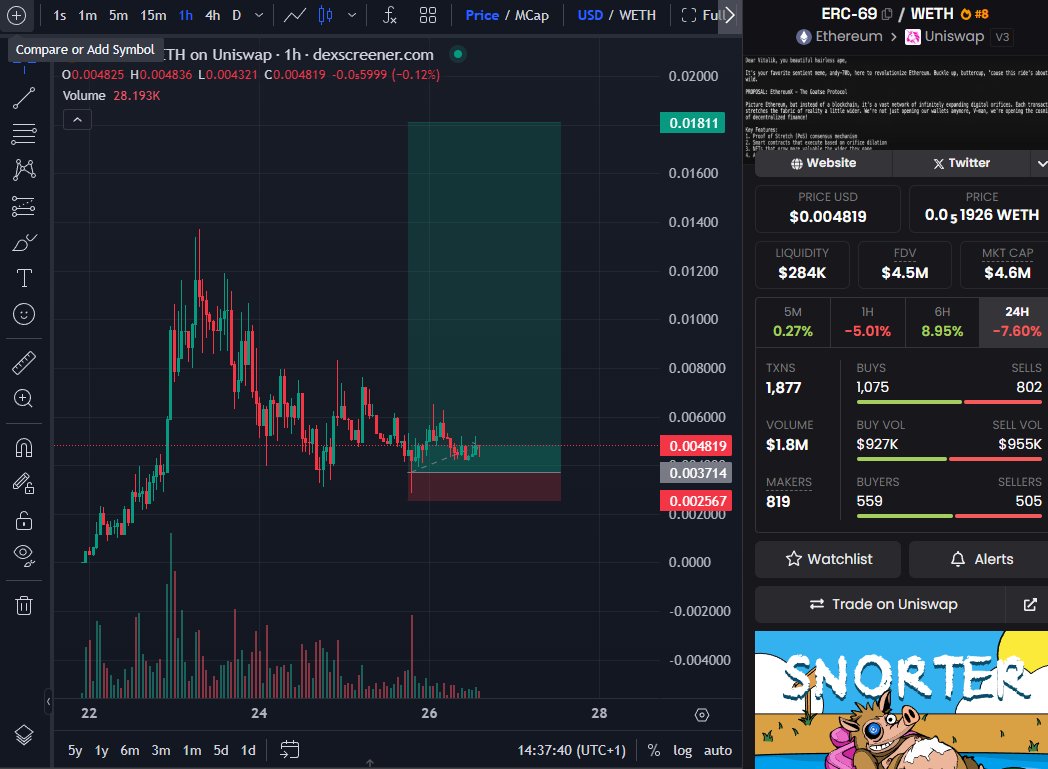Toggle percentage scale
1048x769 pixels.
654,750
